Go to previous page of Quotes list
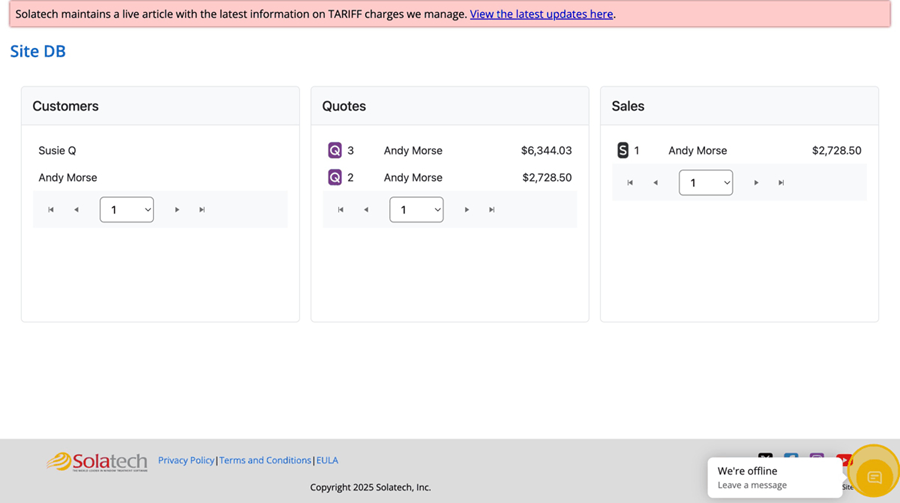 [366, 210]
